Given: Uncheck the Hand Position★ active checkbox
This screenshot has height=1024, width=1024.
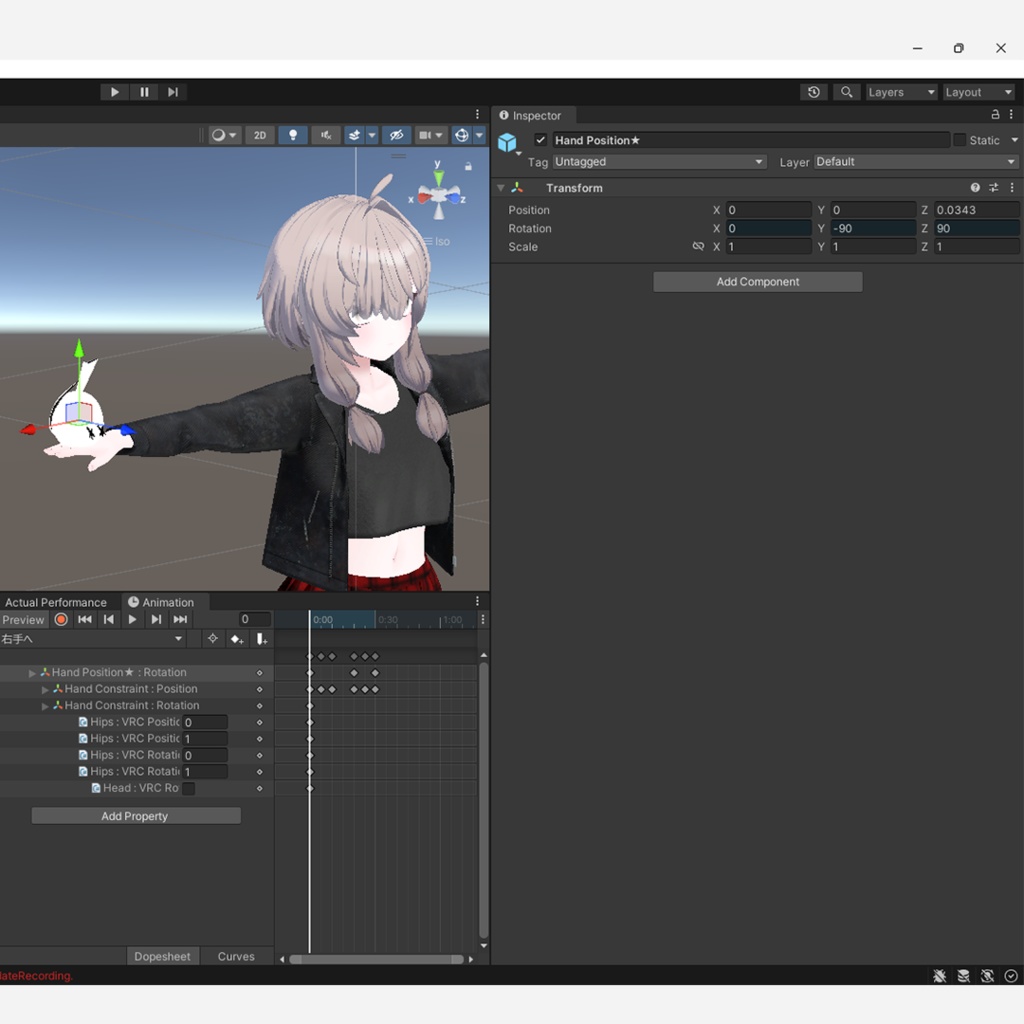Looking at the screenshot, I should [540, 140].
